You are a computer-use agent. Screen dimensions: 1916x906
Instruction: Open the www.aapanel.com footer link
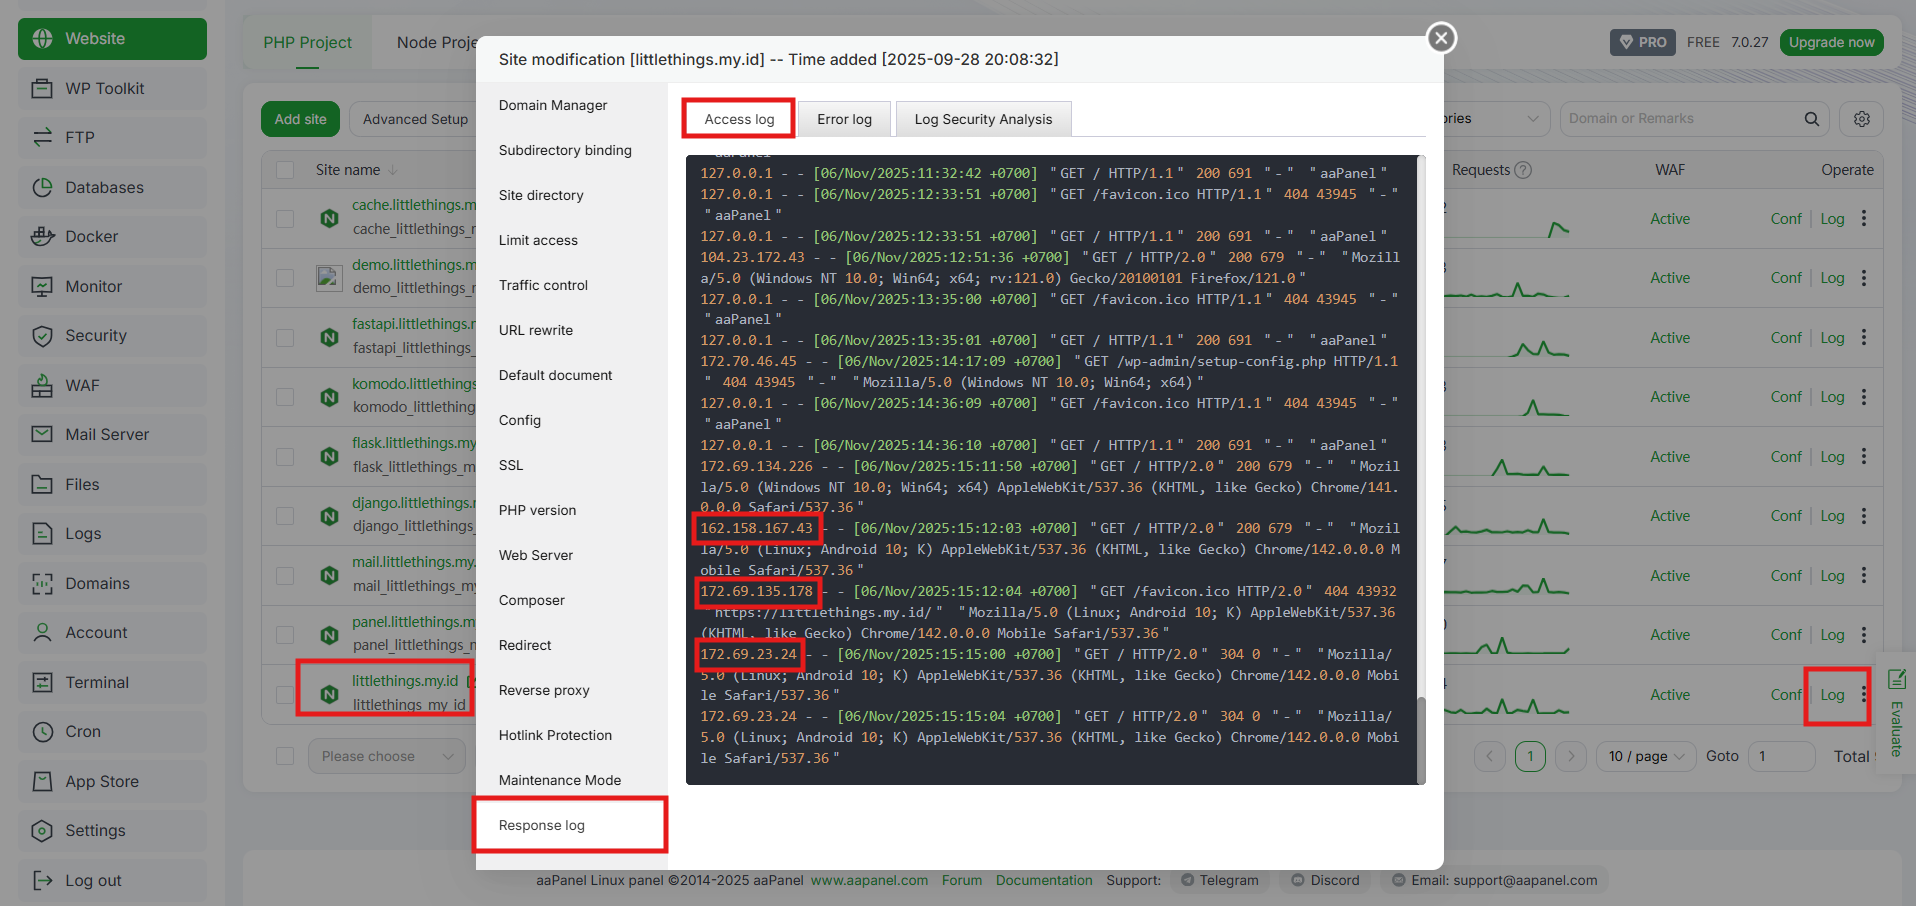click(x=869, y=880)
